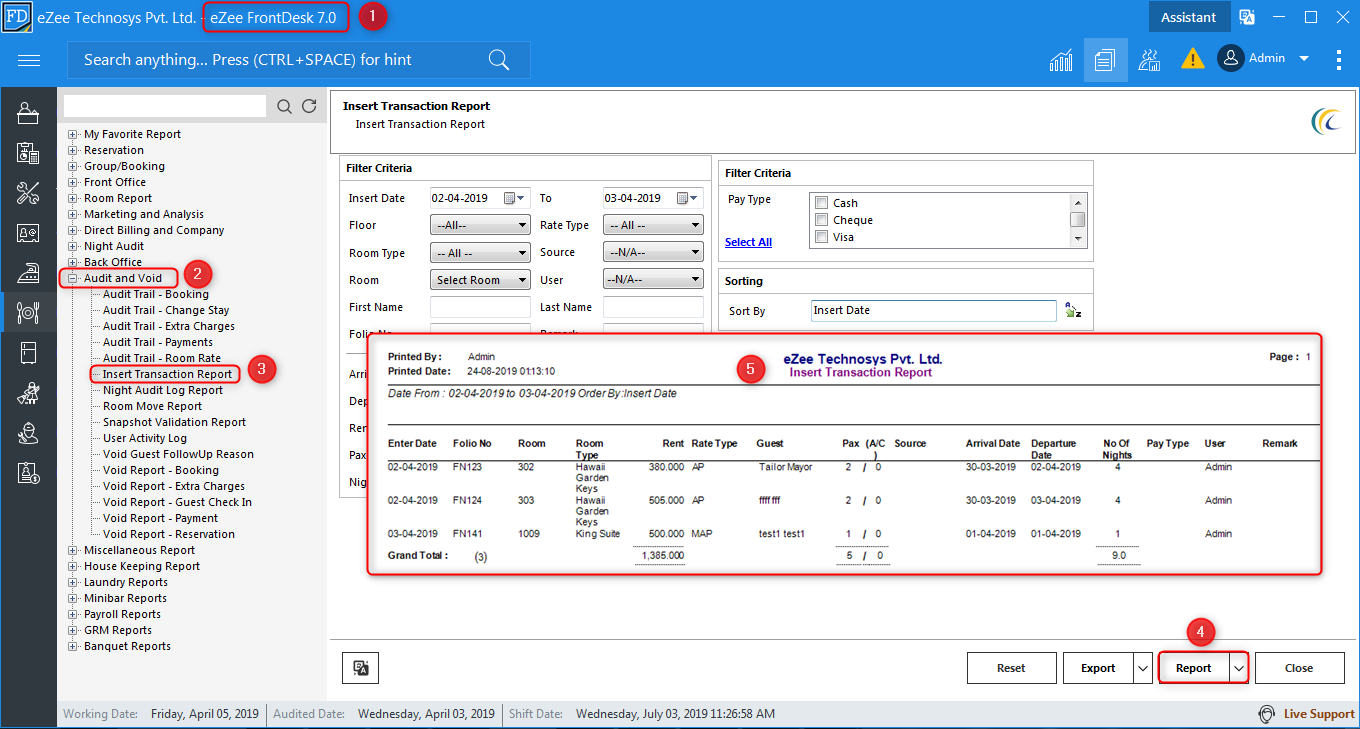This screenshot has width=1360, height=729.
Task: Open the Report button dropdown arrow
Action: click(x=1239, y=668)
